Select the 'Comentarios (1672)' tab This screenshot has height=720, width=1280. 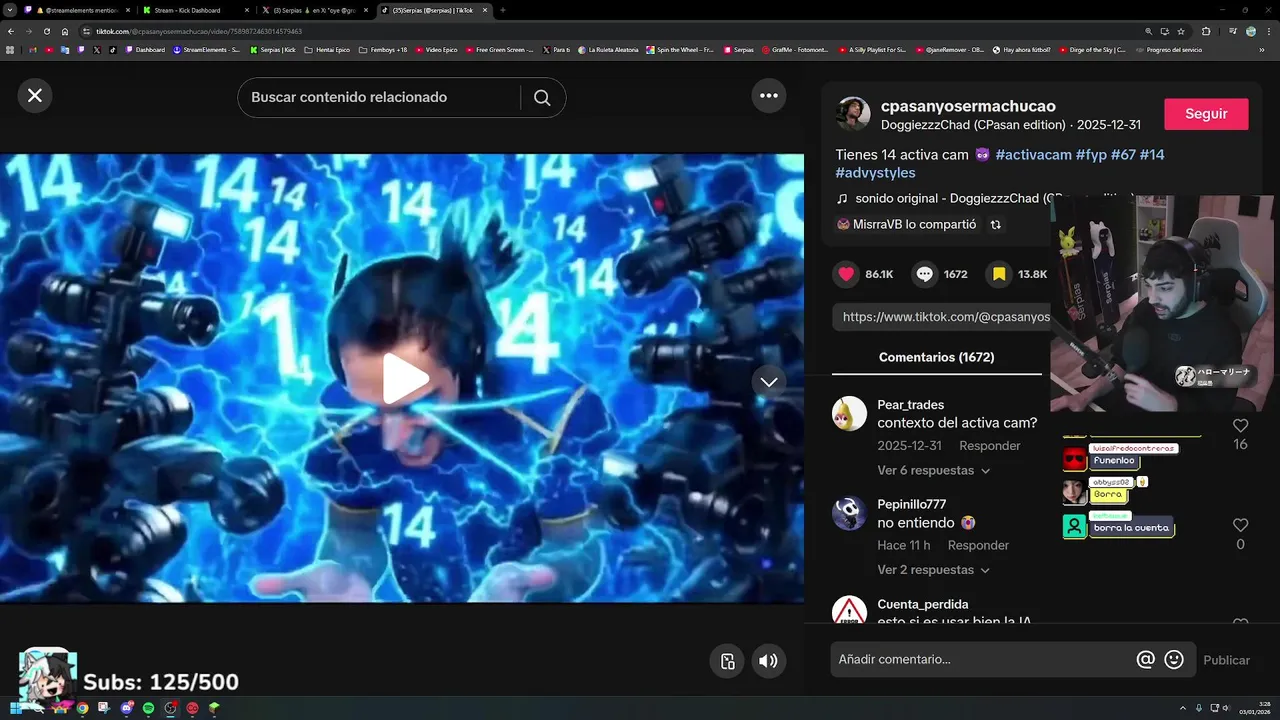[936, 357]
